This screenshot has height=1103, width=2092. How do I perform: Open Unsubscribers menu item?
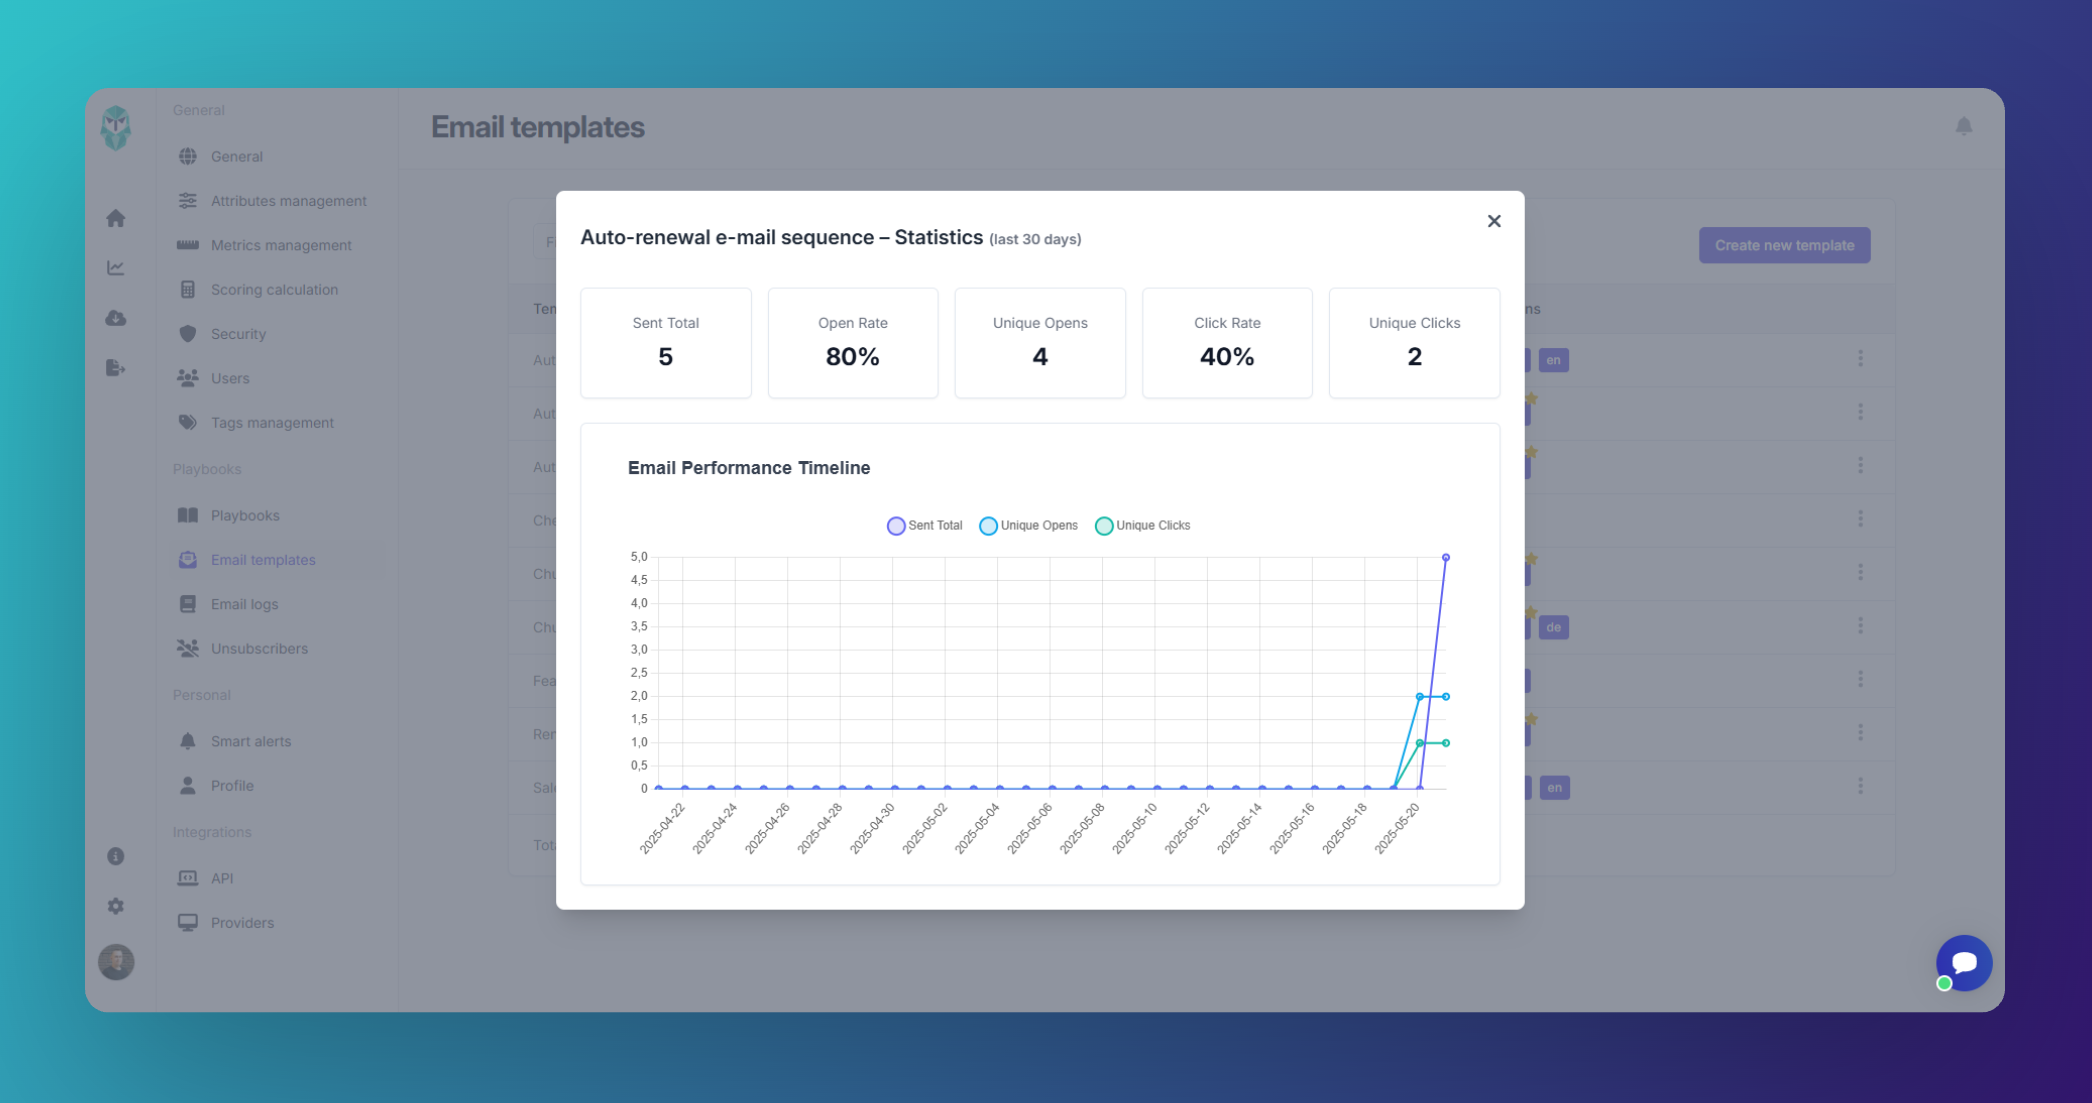coord(259,648)
